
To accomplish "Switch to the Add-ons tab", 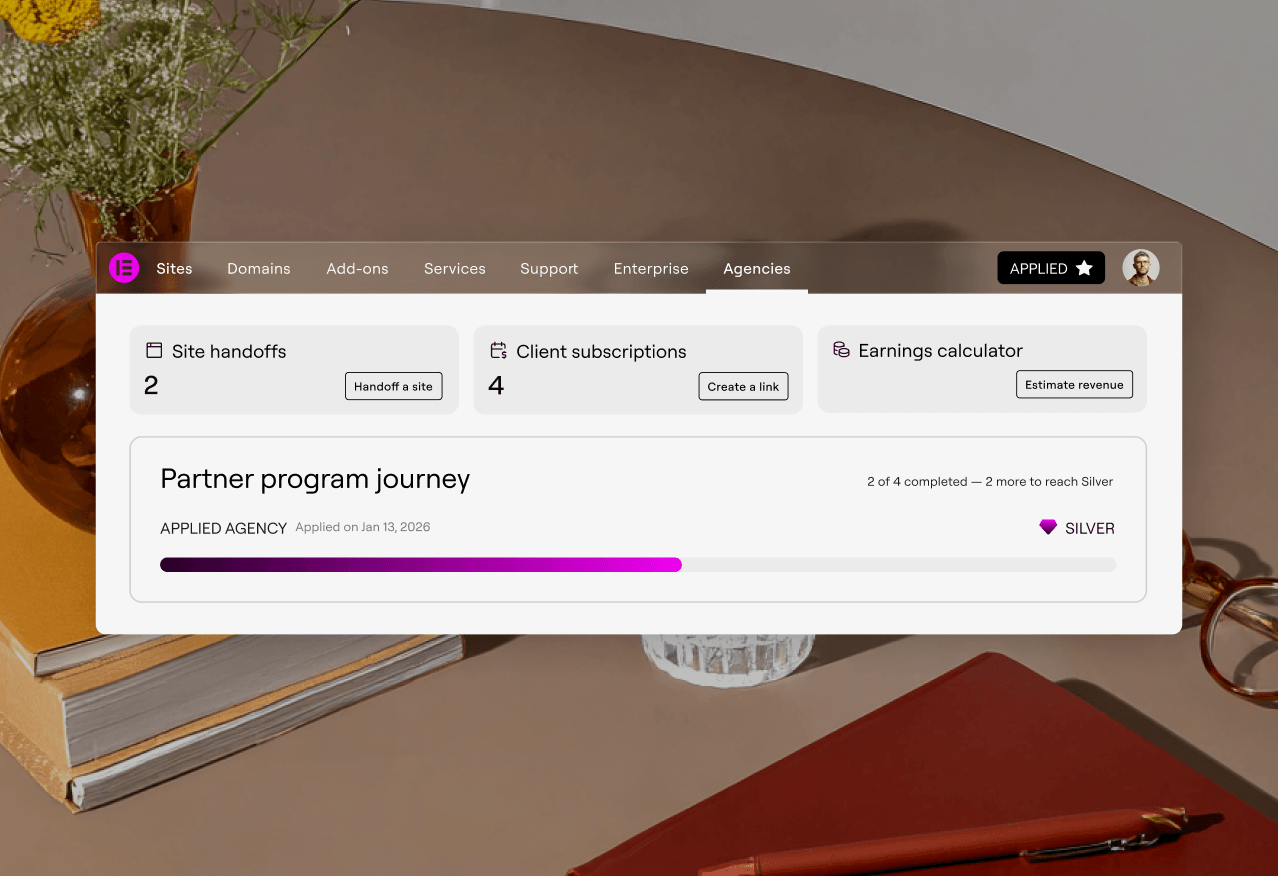I will pyautogui.click(x=357, y=269).
